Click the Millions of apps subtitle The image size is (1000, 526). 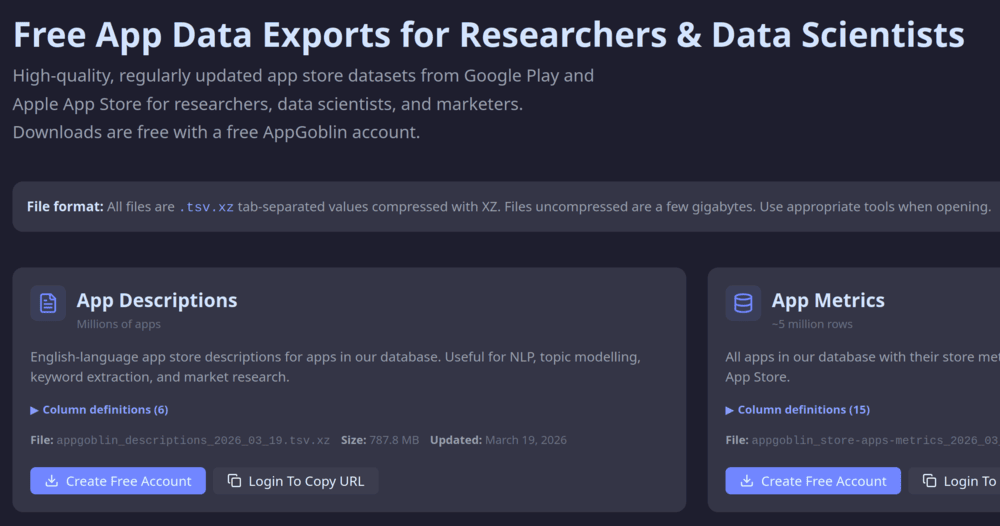pos(119,324)
